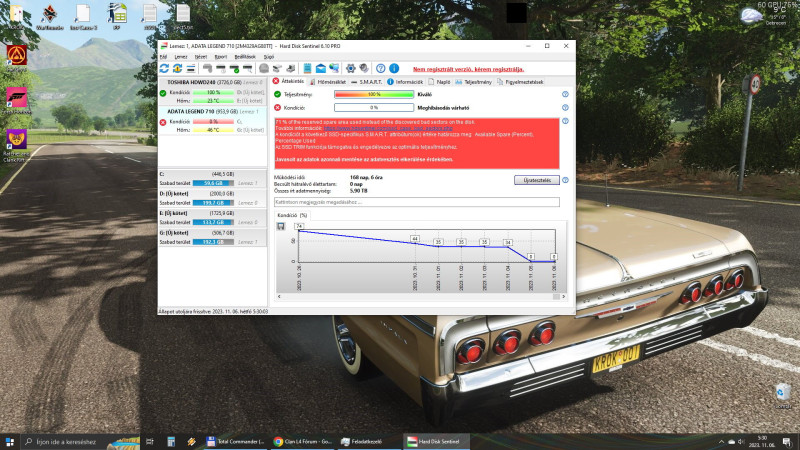This screenshot has height=450, width=800.
Task: Open the Beállítások menu
Action: pos(245,57)
